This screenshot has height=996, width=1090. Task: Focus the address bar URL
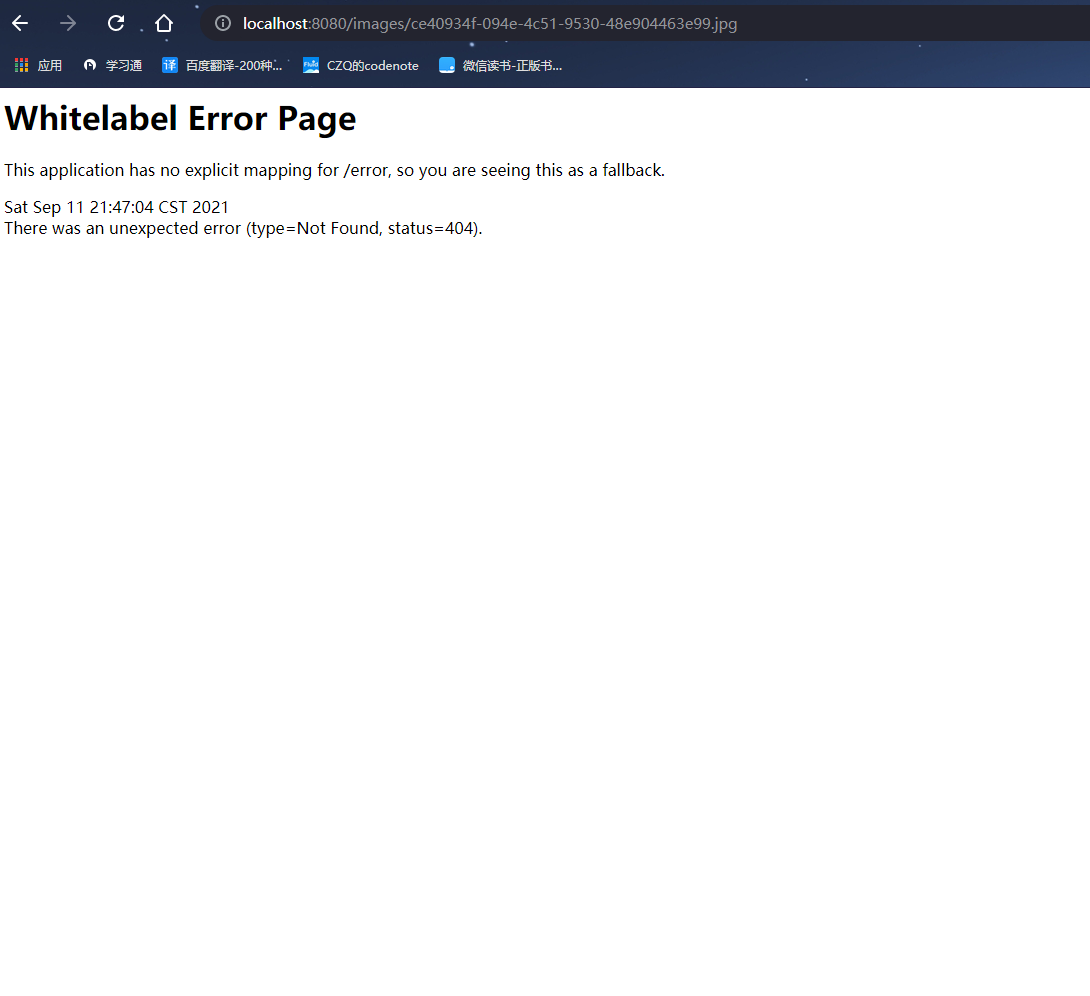coord(490,23)
